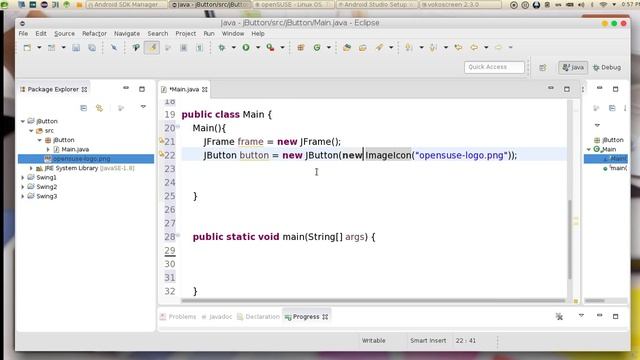640x360 pixels.
Task: Click the Last Edit Location icon
Action: click(x=458, y=48)
